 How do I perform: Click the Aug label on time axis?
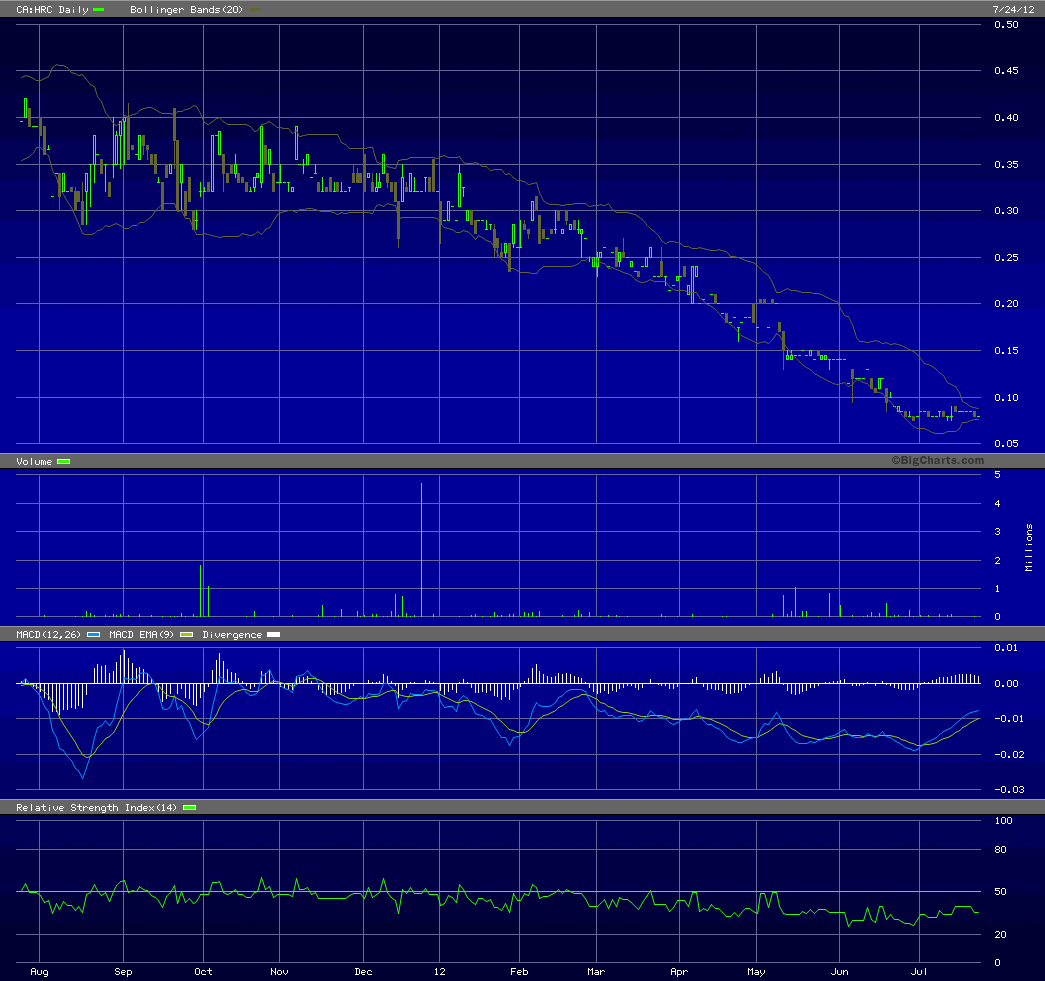coord(39,971)
